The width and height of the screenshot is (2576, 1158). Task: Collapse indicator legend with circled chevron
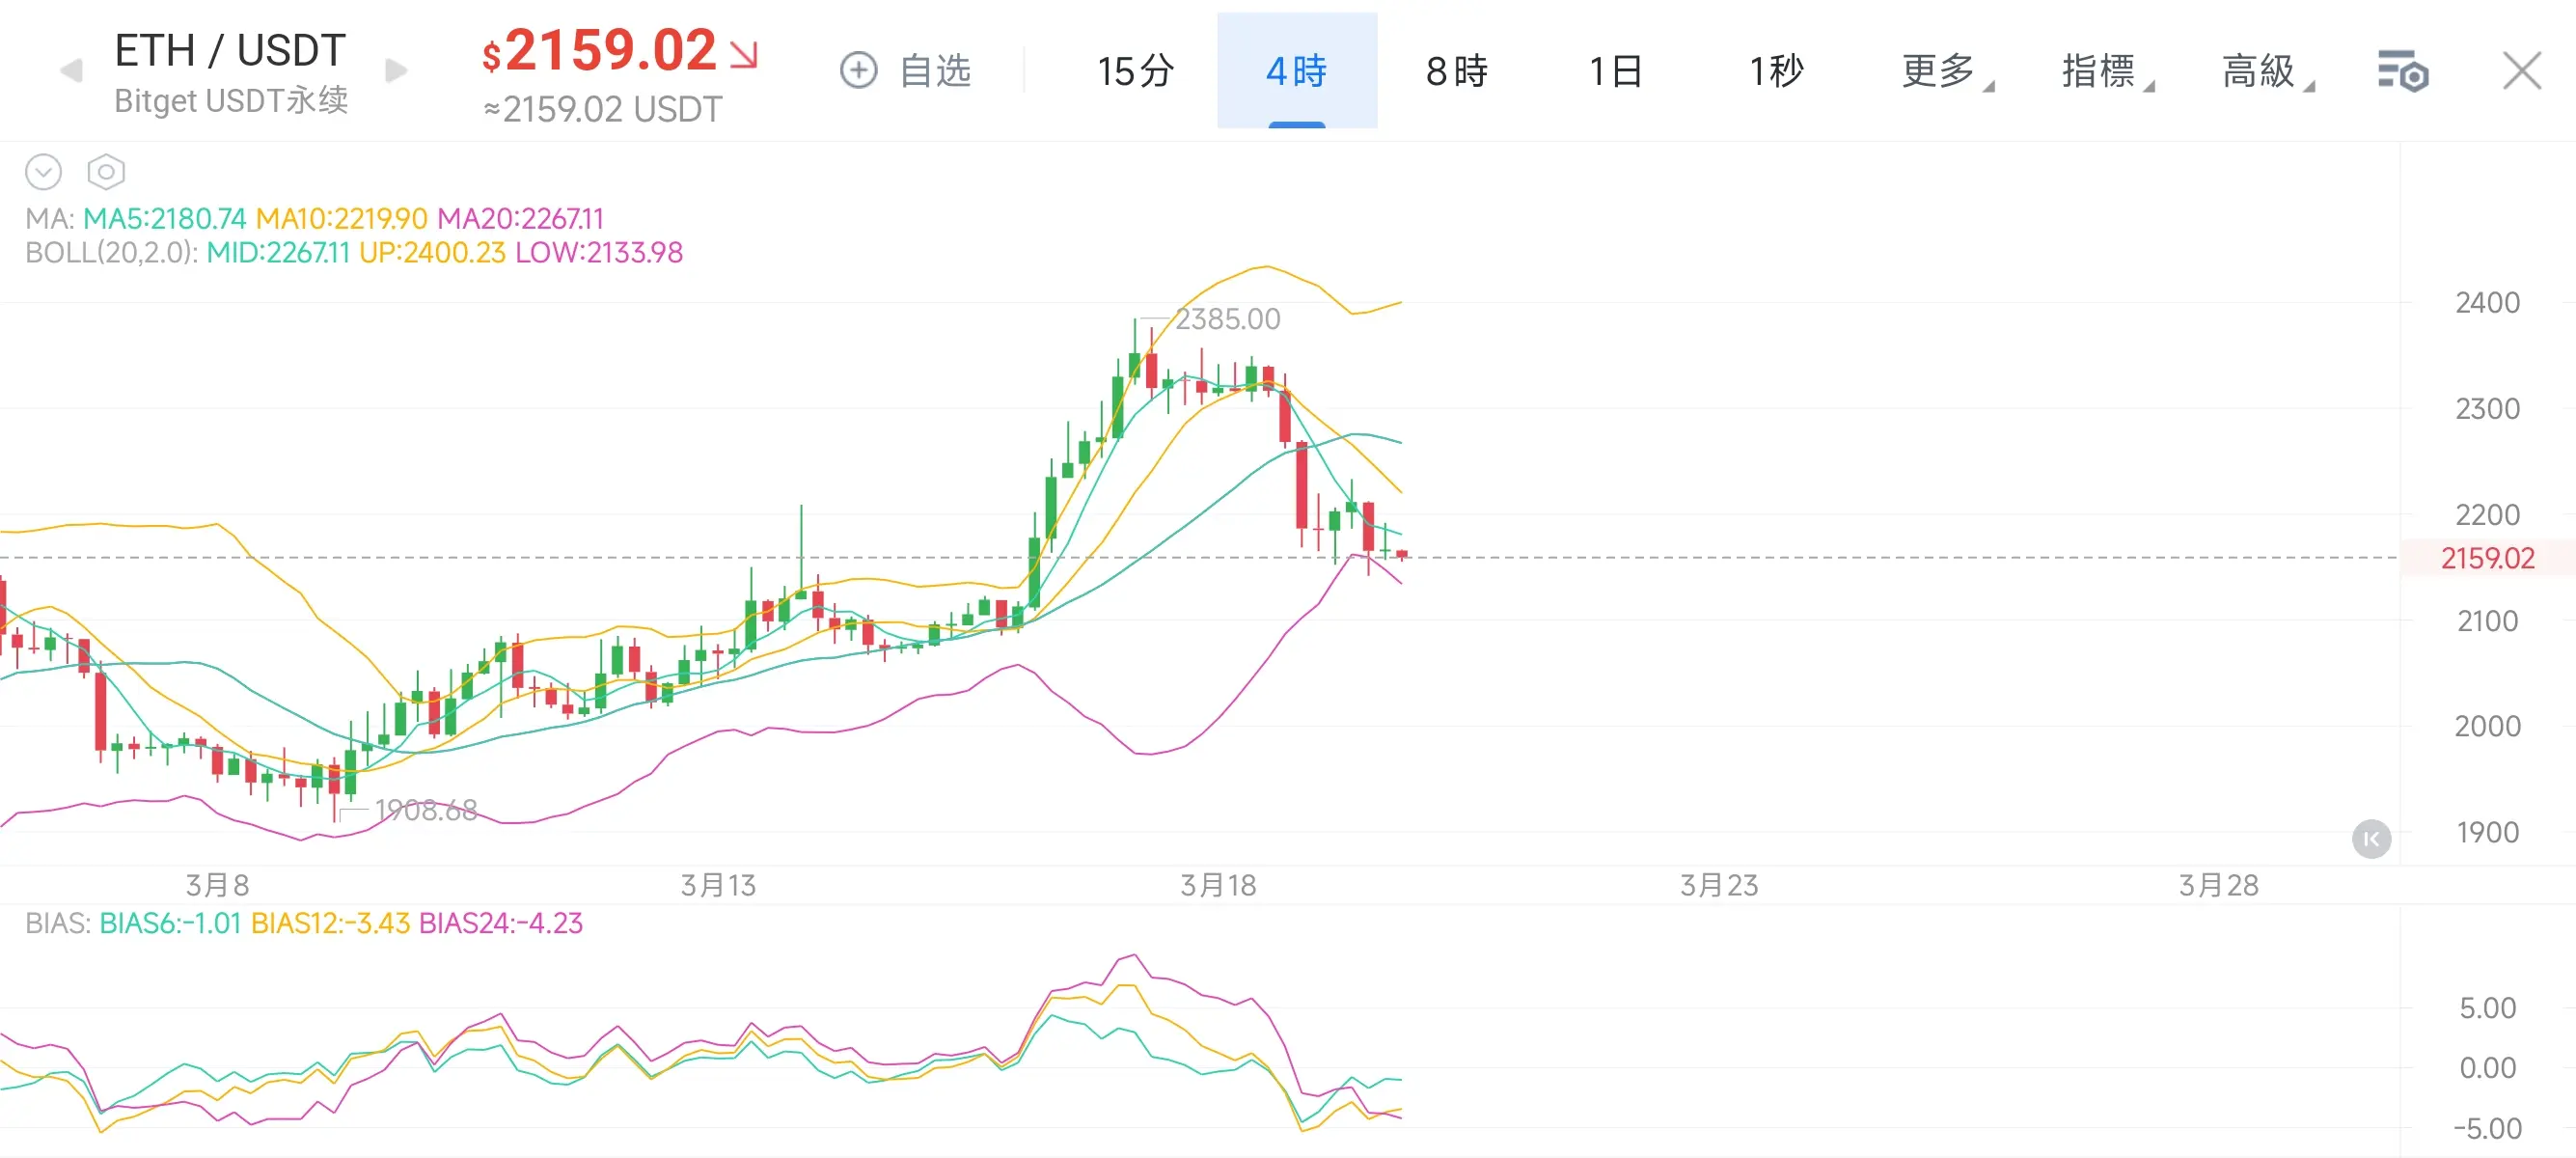pos(43,172)
